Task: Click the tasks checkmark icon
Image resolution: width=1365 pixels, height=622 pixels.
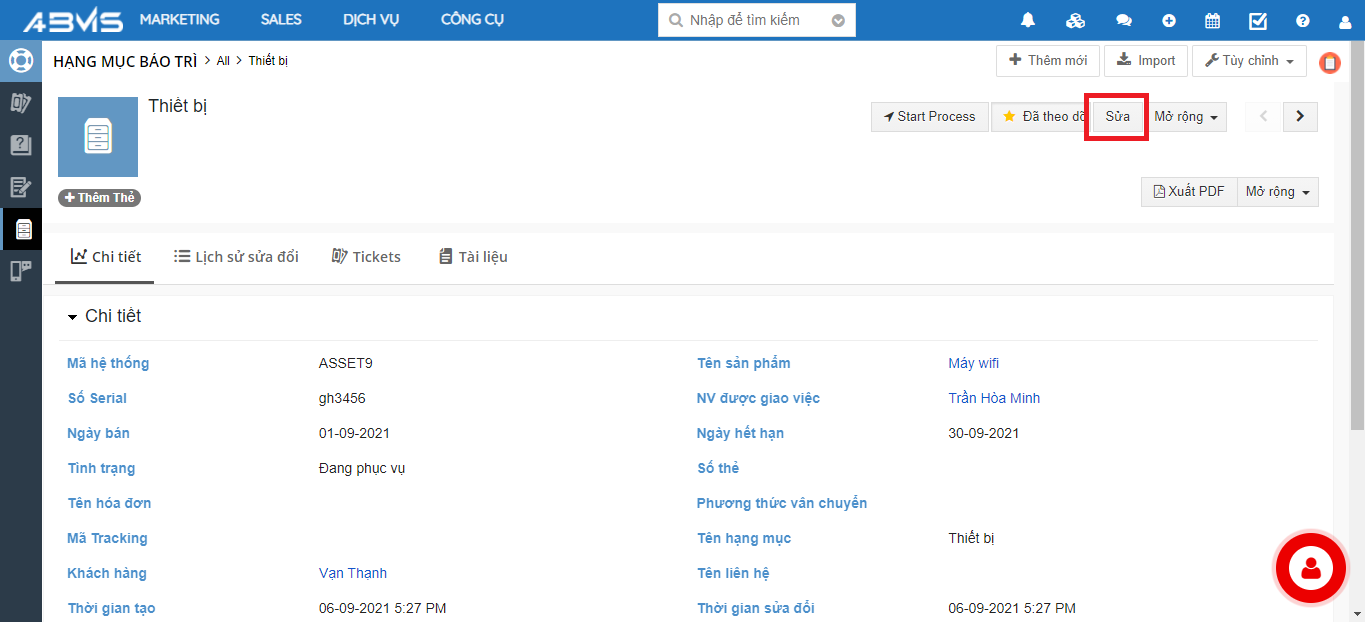Action: (1258, 21)
